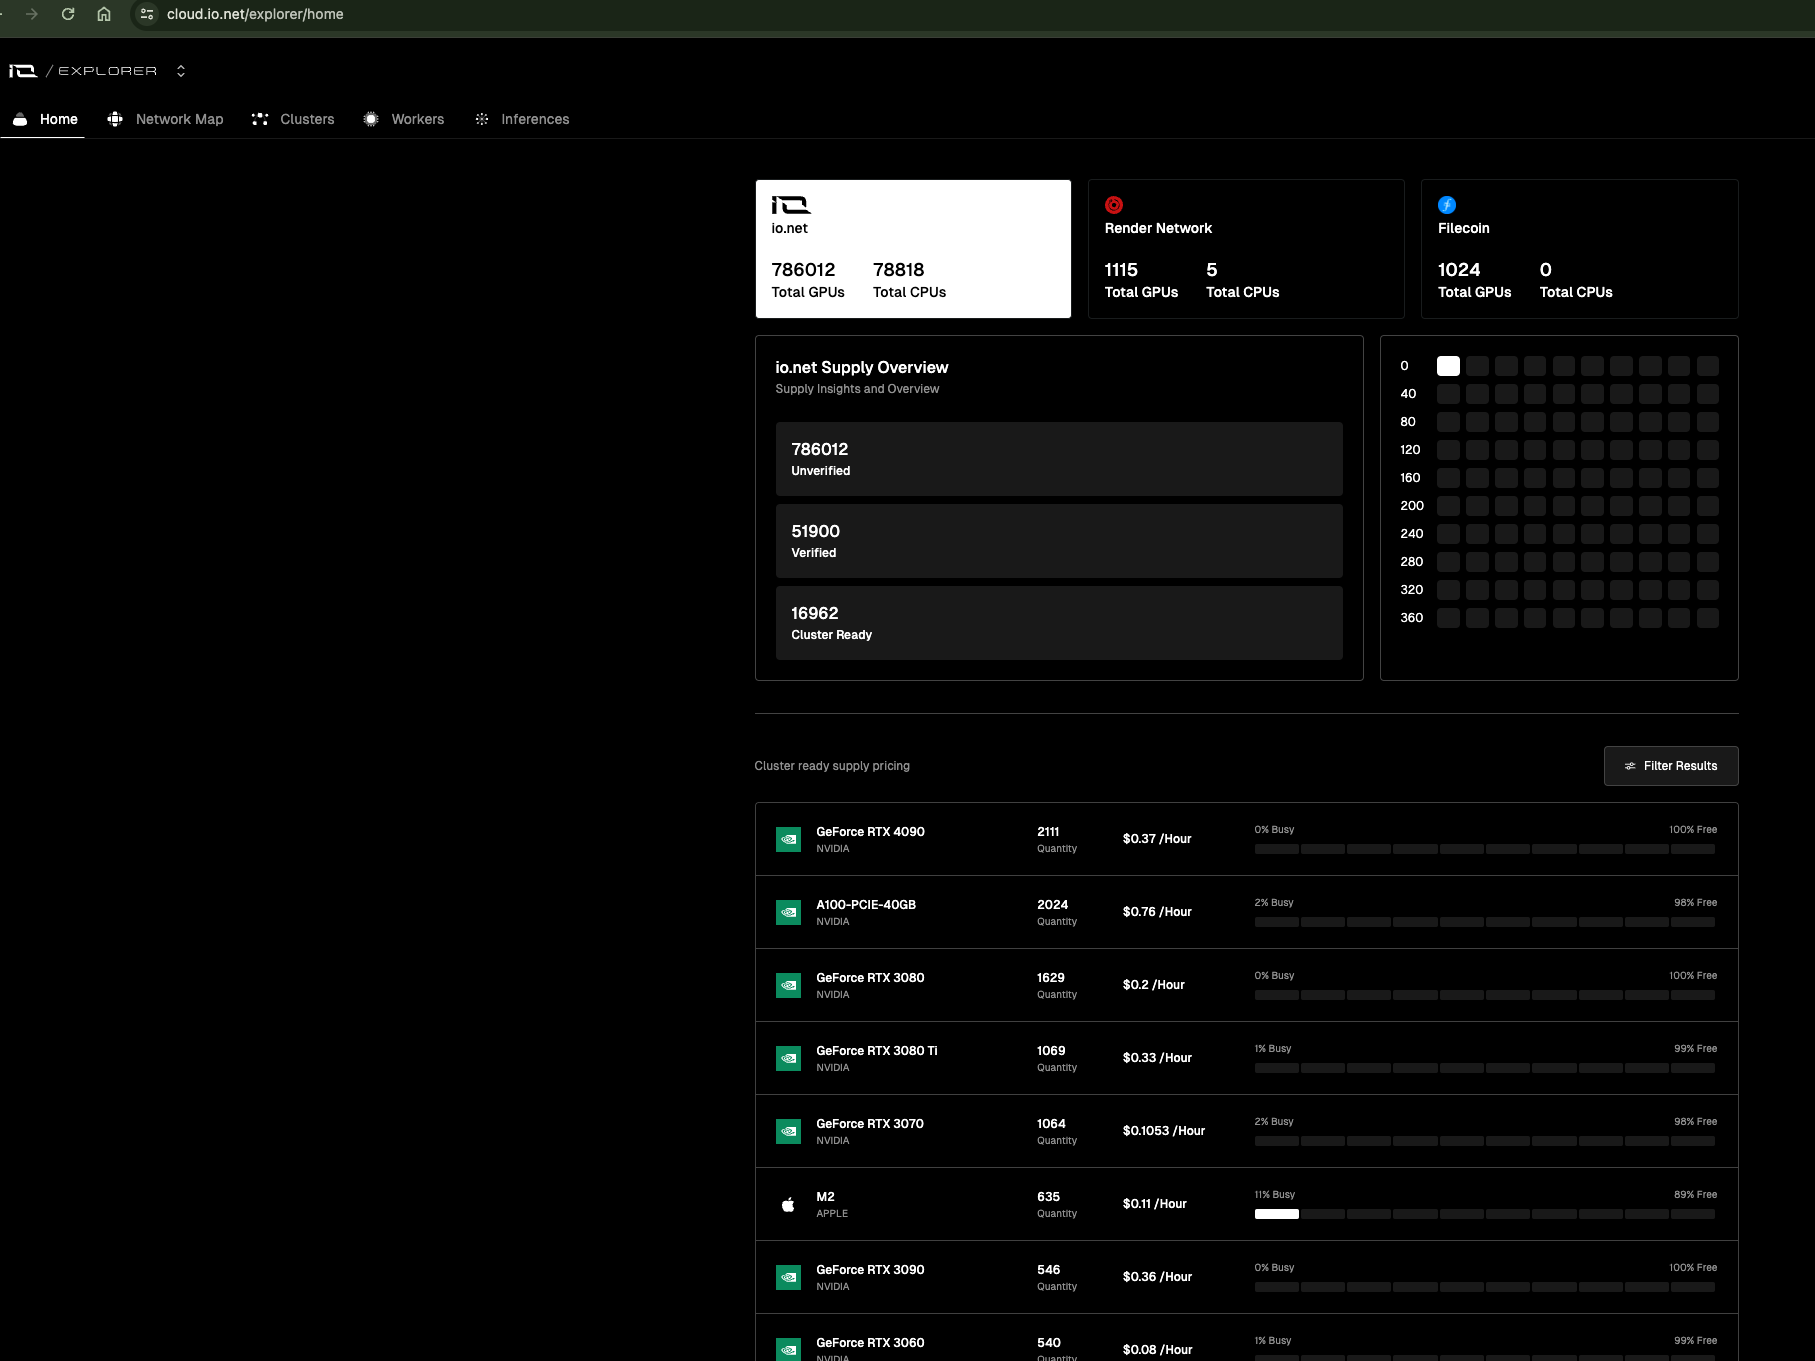Click the io.net logo in header
Screen dimensions: 1815x1361
tap(23, 71)
